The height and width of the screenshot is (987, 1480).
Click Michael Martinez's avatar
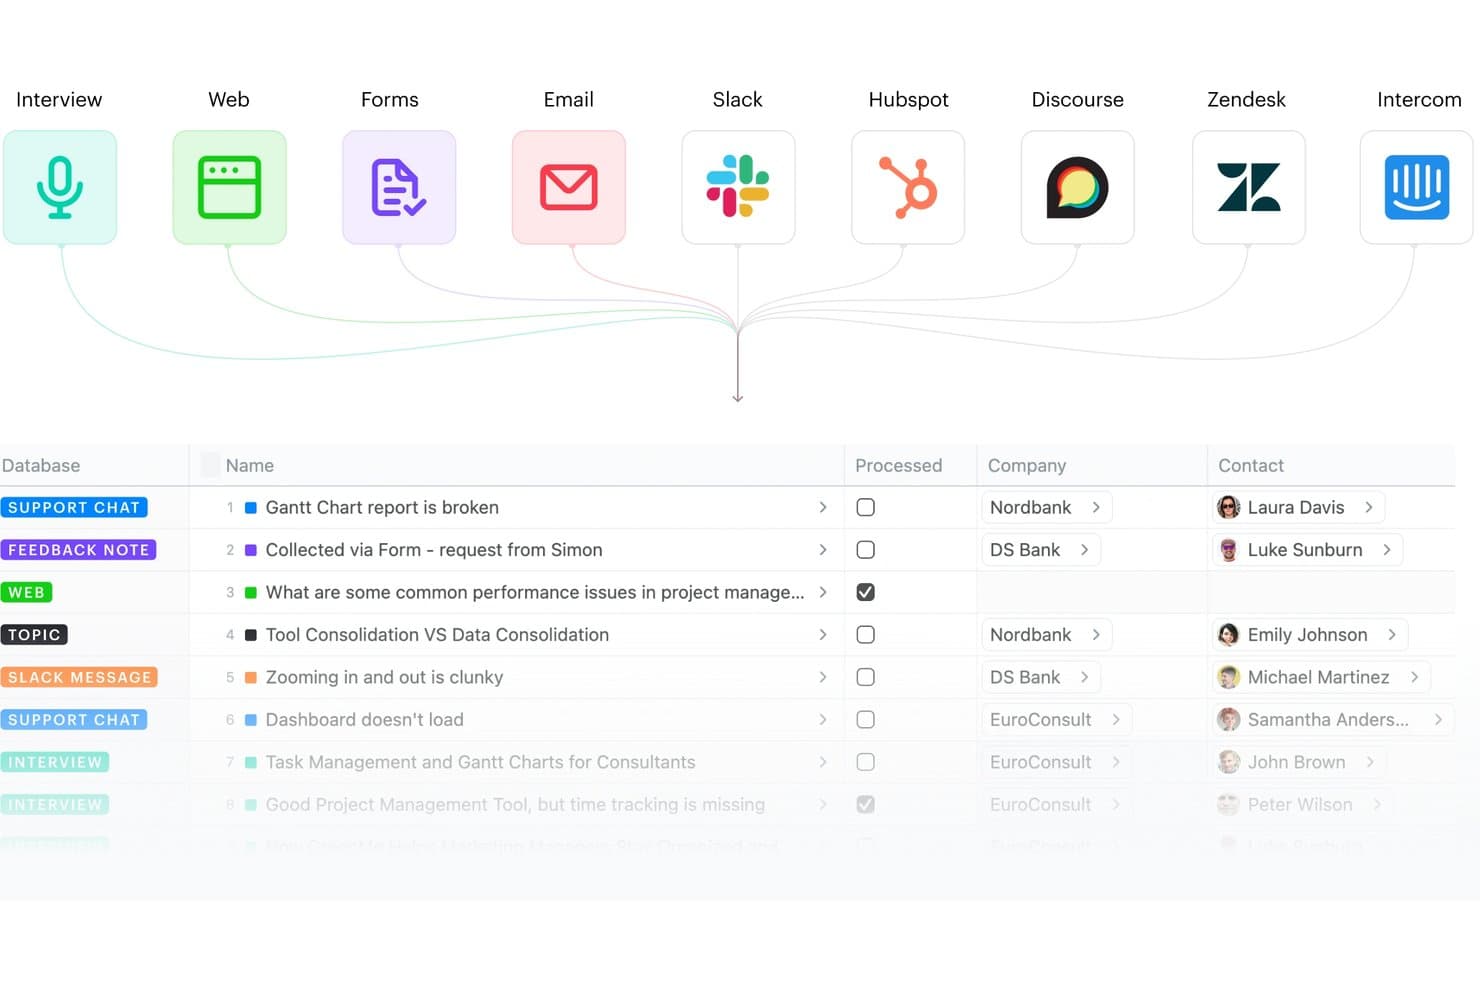click(x=1229, y=677)
